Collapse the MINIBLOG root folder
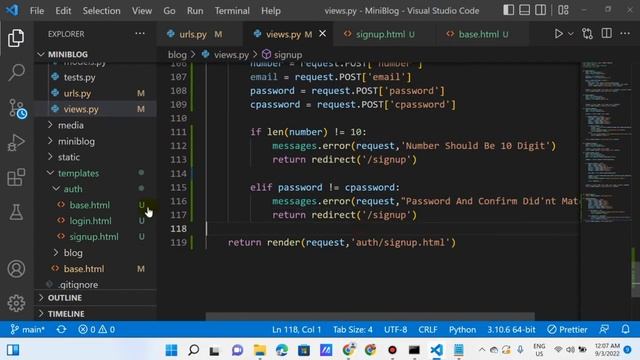640x360 pixels. click(x=96, y=54)
